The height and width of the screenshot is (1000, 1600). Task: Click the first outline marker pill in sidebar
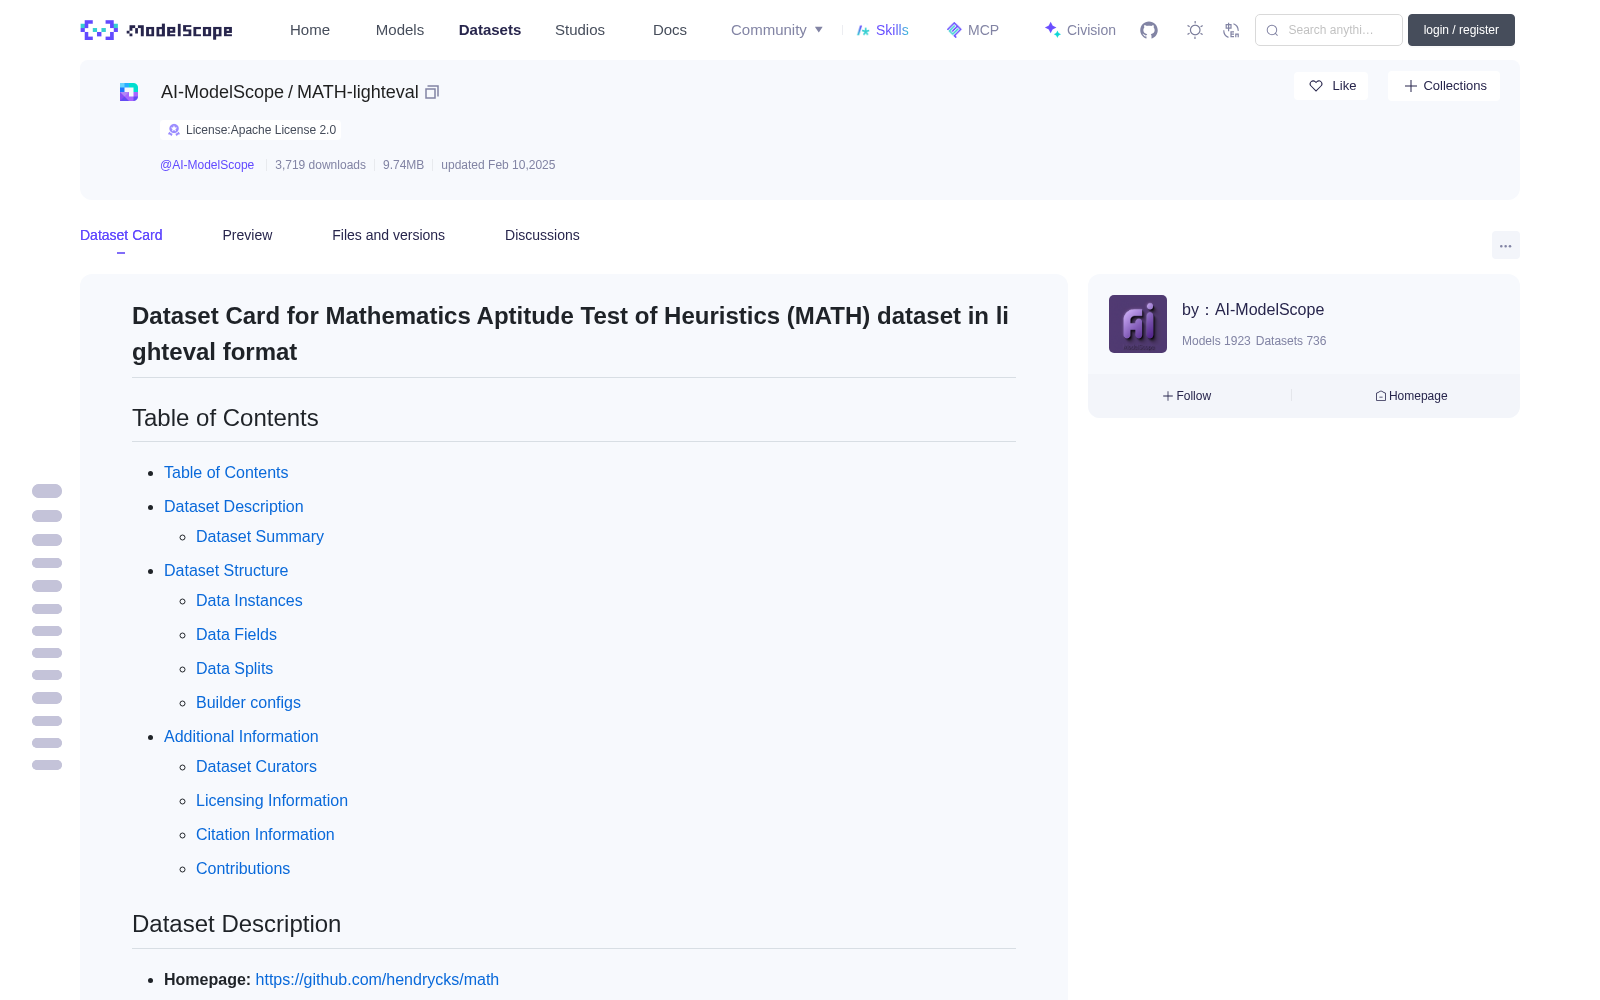(47, 491)
